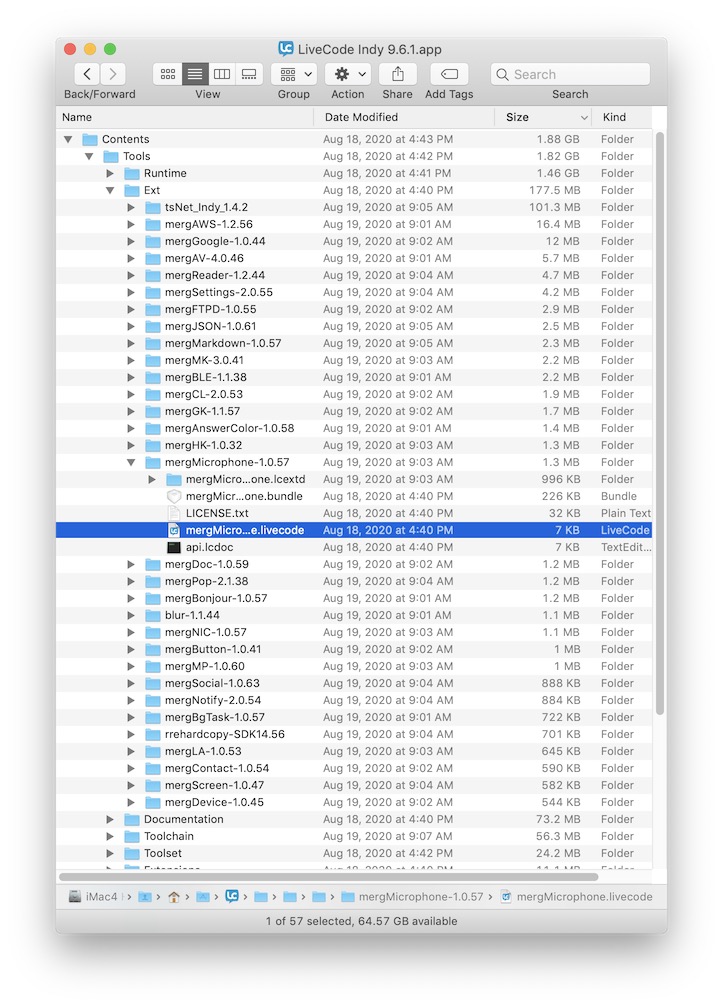Select the mergMK-3.0.41 row

coord(354,360)
